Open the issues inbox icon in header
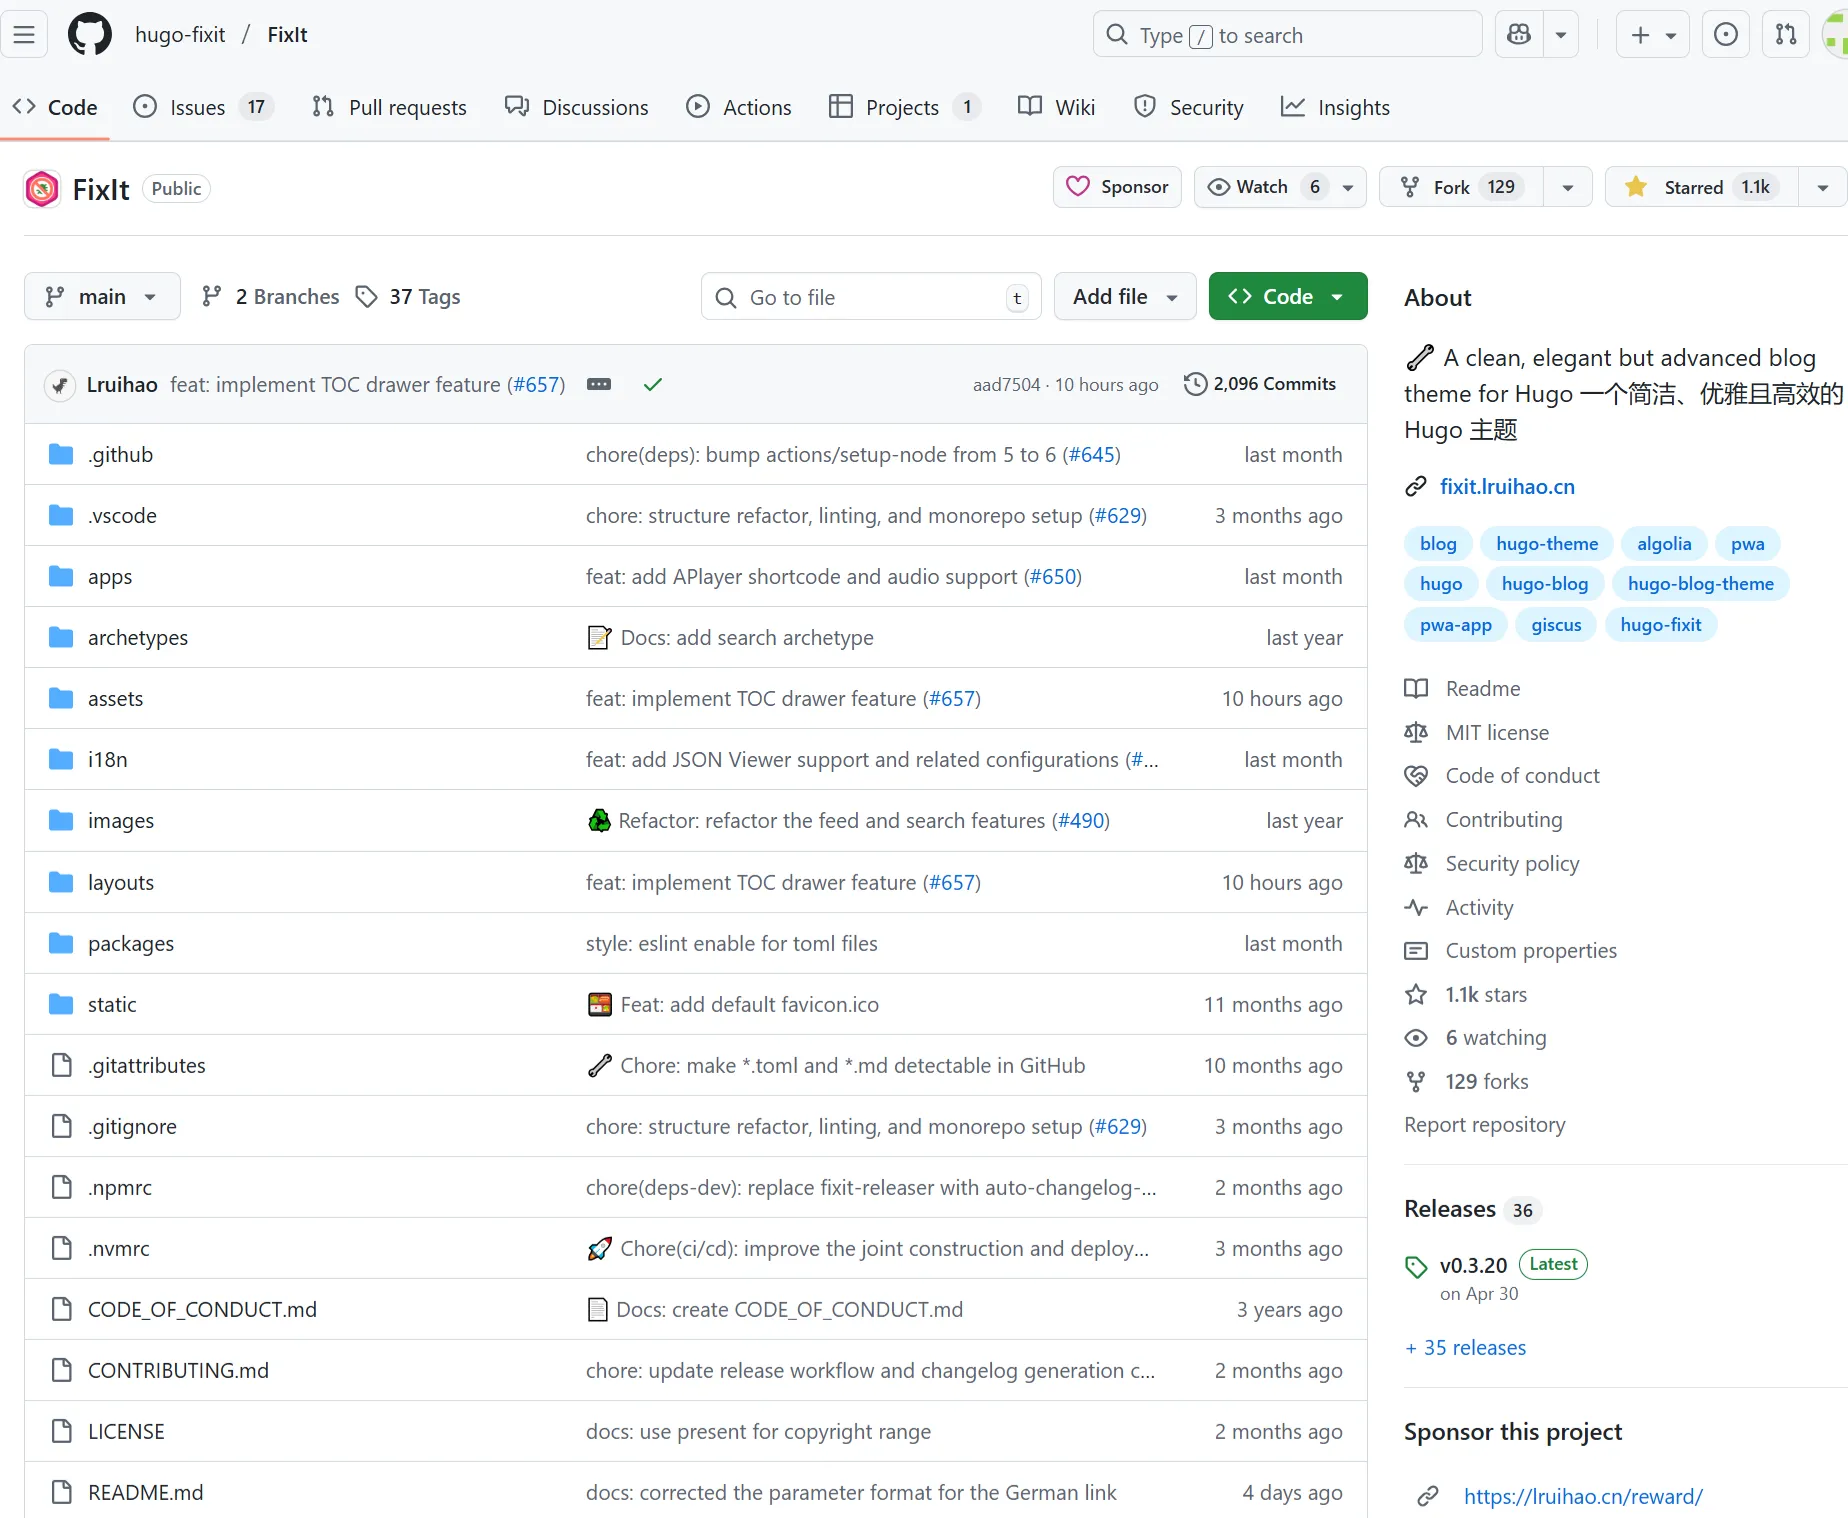Image resolution: width=1848 pixels, height=1518 pixels. (1726, 35)
